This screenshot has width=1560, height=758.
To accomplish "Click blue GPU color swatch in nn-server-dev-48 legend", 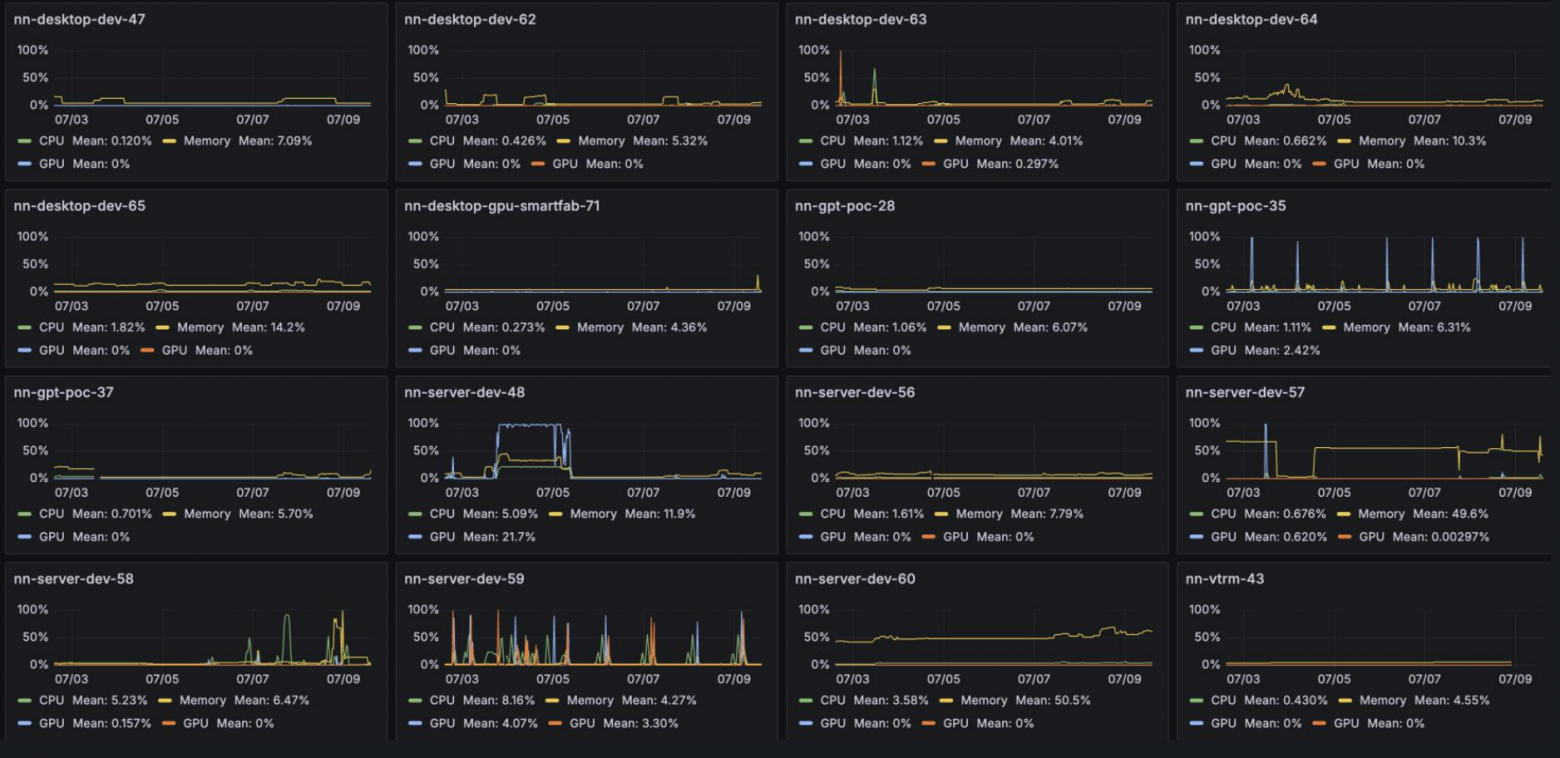I will pos(416,537).
